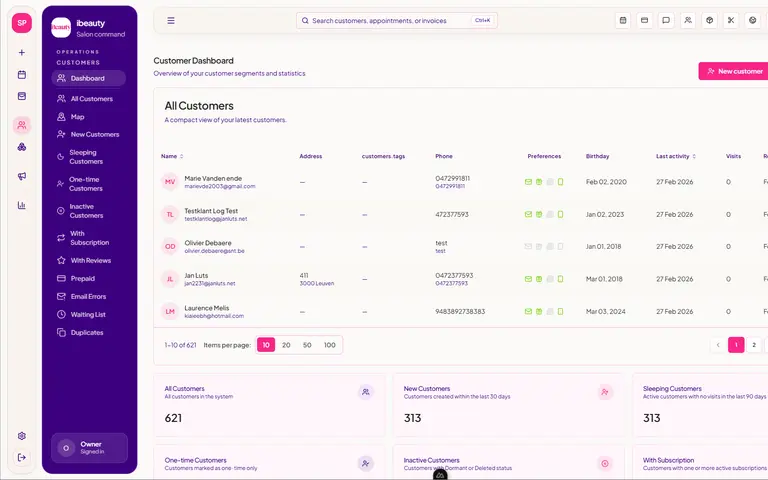Open New Customers in the sidebar menu
This screenshot has width=768, height=480.
88,134
